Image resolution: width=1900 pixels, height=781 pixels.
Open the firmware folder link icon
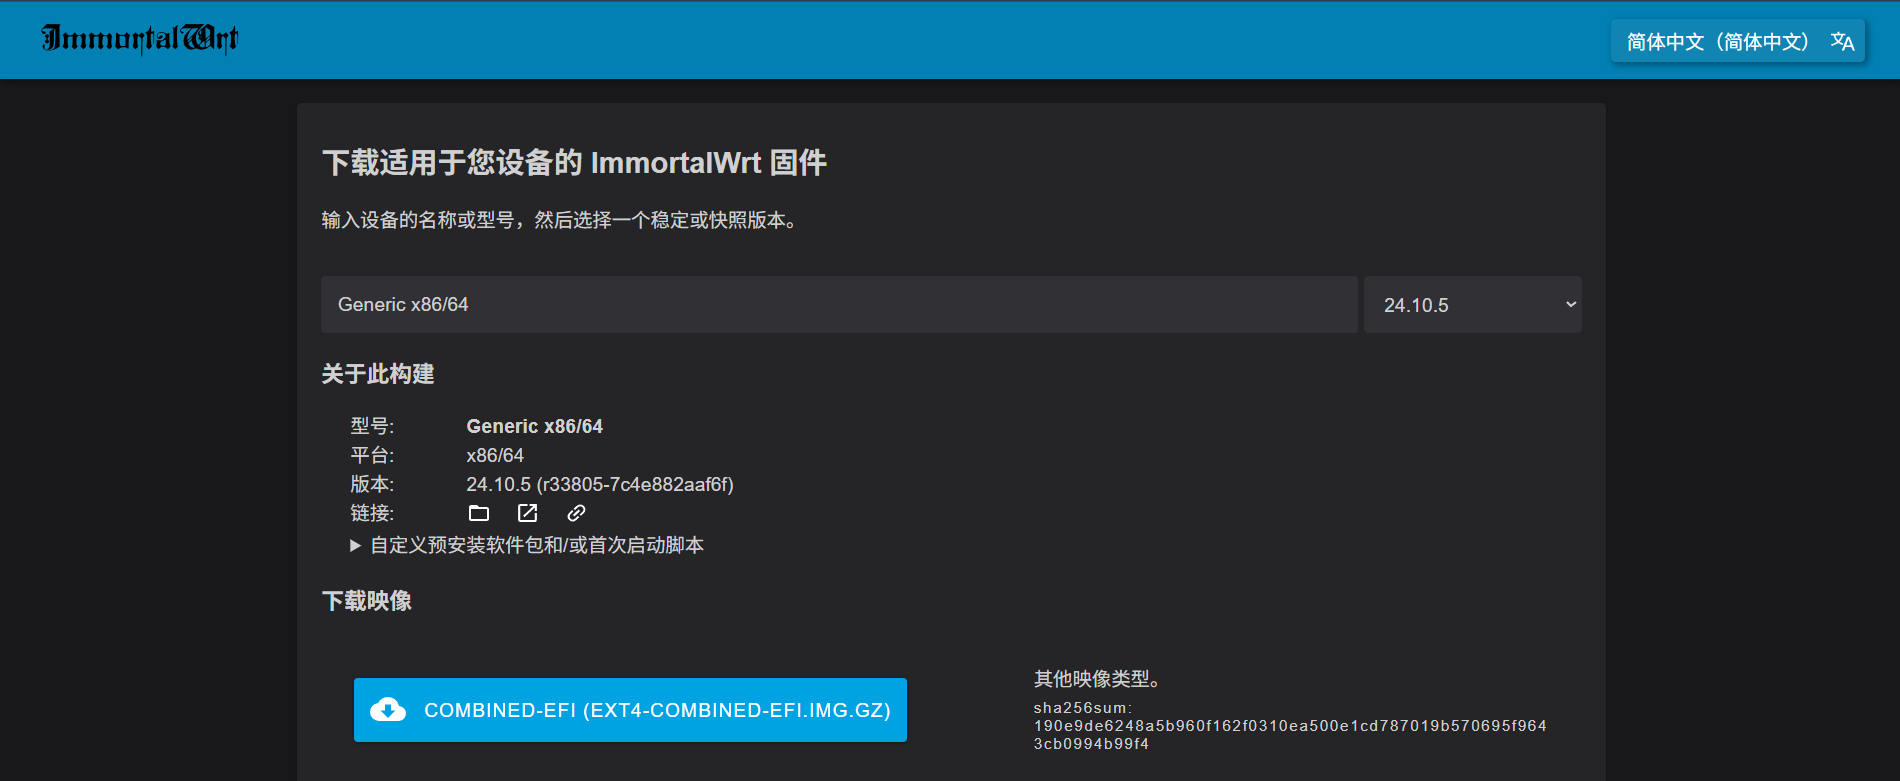[479, 513]
